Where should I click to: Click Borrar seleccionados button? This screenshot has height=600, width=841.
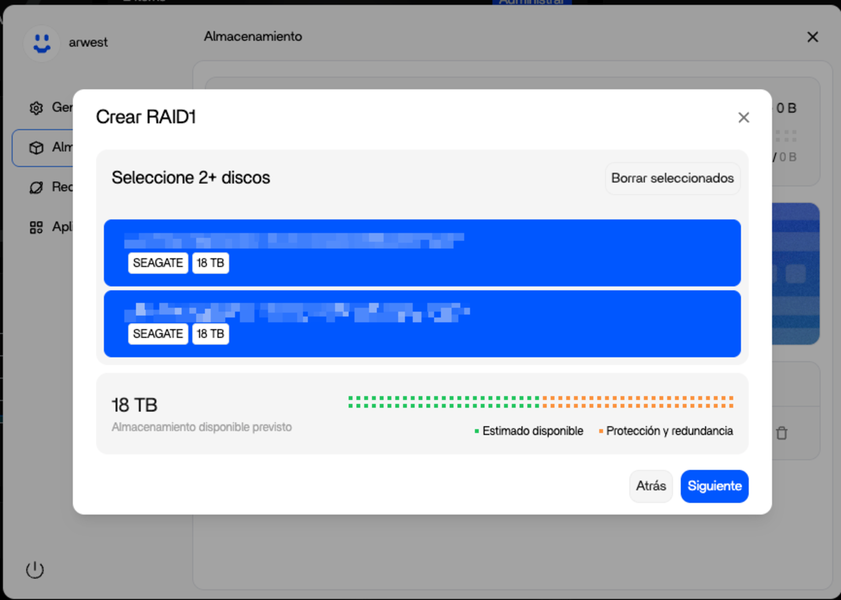[x=672, y=179]
